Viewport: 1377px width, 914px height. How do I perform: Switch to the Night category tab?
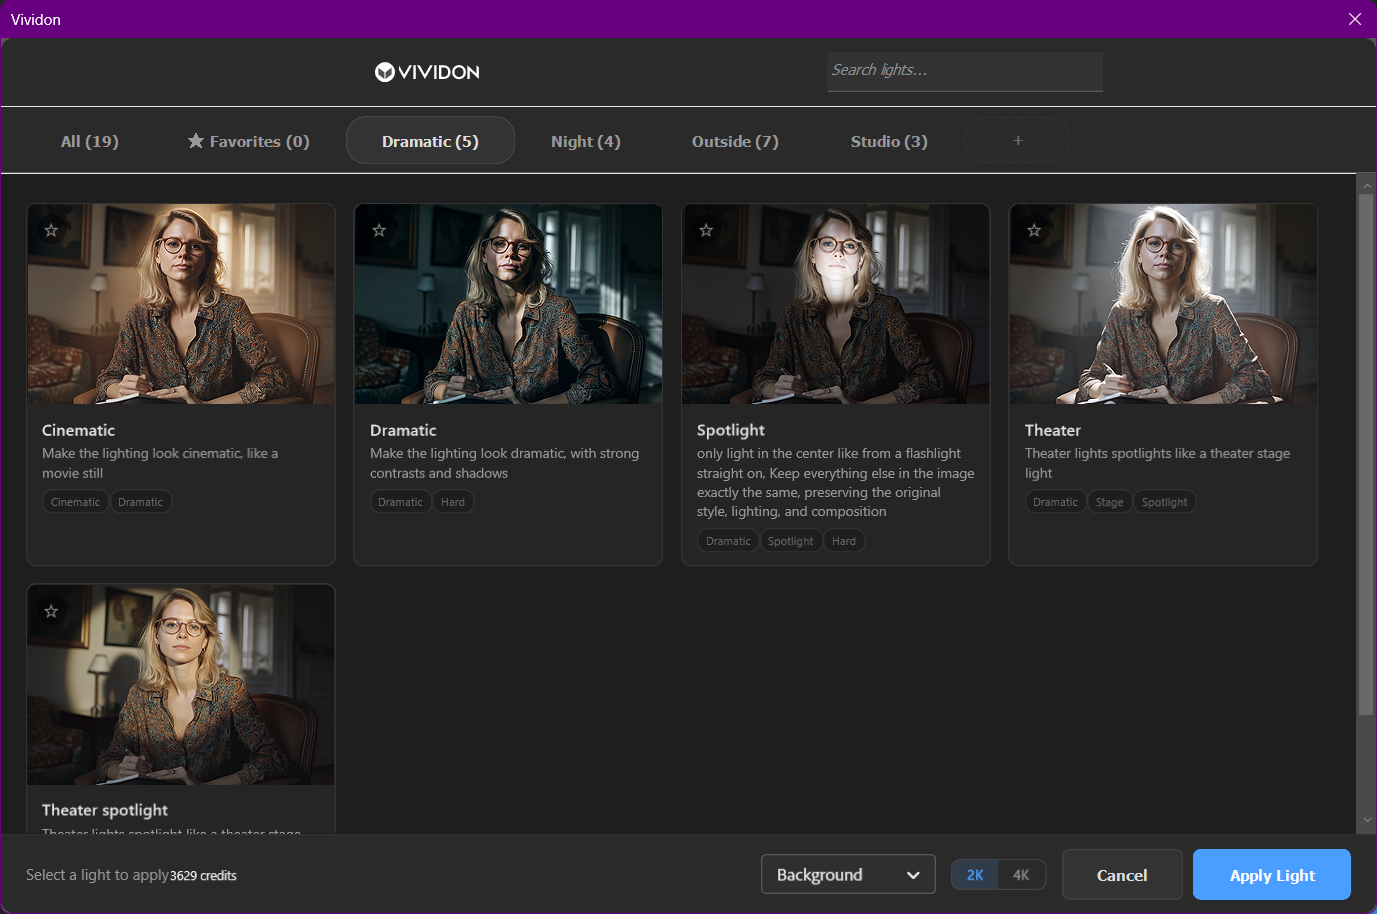(x=585, y=141)
